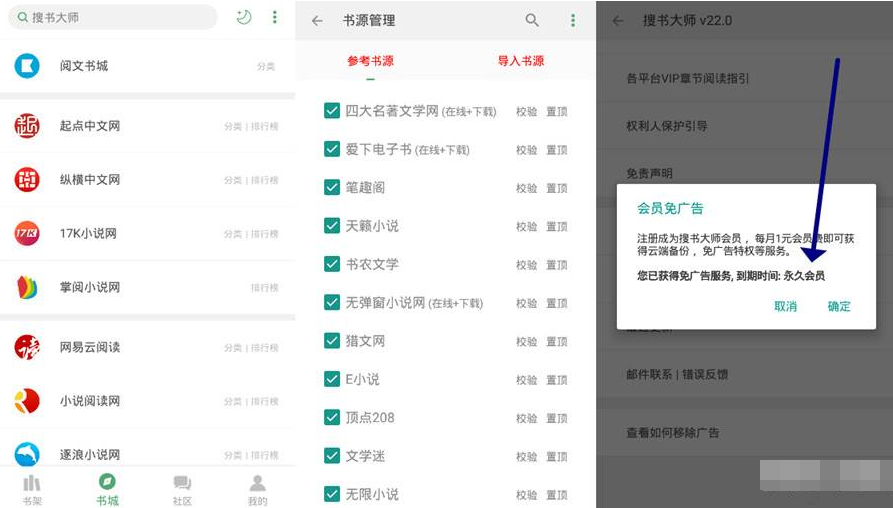Tap the 网易云阅读 logo icon

[x=27, y=347]
